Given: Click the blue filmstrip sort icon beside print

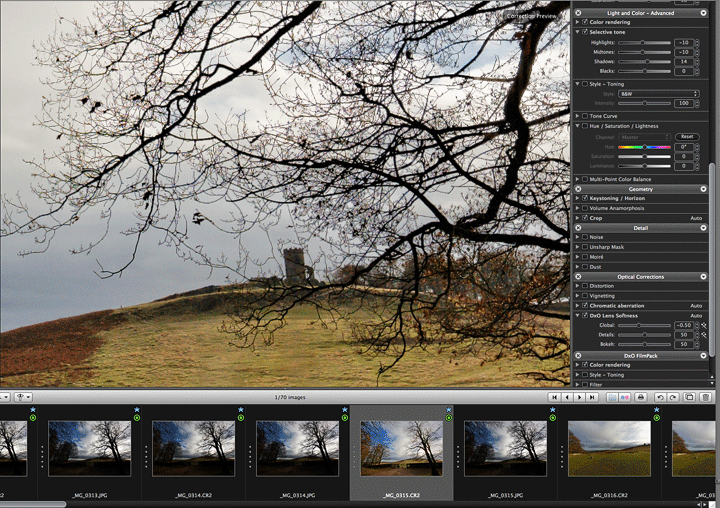Looking at the screenshot, I should (612, 397).
